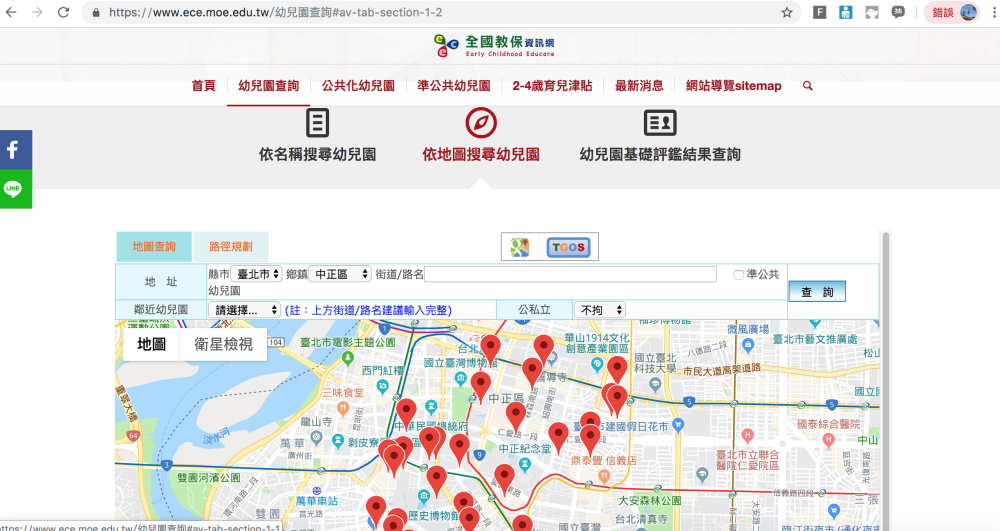The height and width of the screenshot is (531, 1000).
Task: Click the 臺北市電影主題公園 park marker
Action: coord(348,358)
